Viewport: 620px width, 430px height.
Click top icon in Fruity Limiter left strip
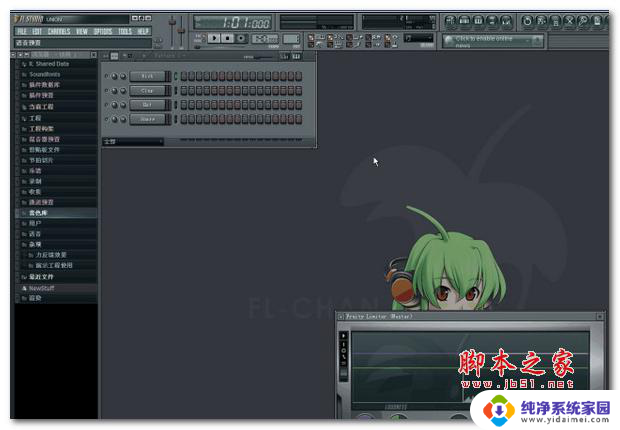coord(344,336)
